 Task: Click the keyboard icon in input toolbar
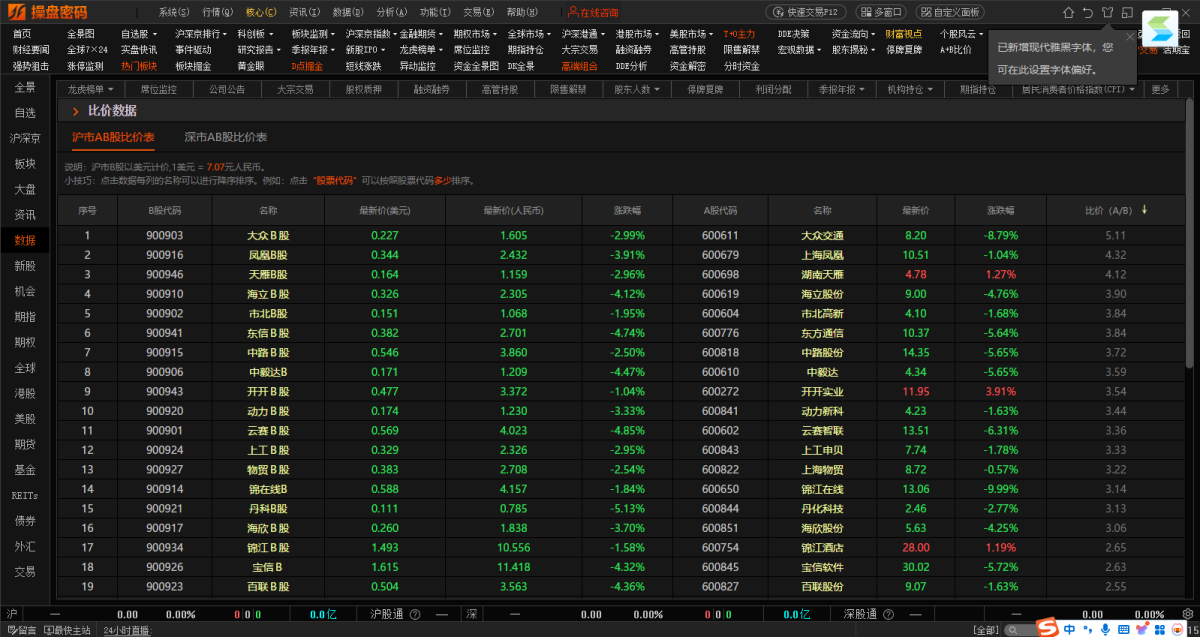[x=1123, y=629]
